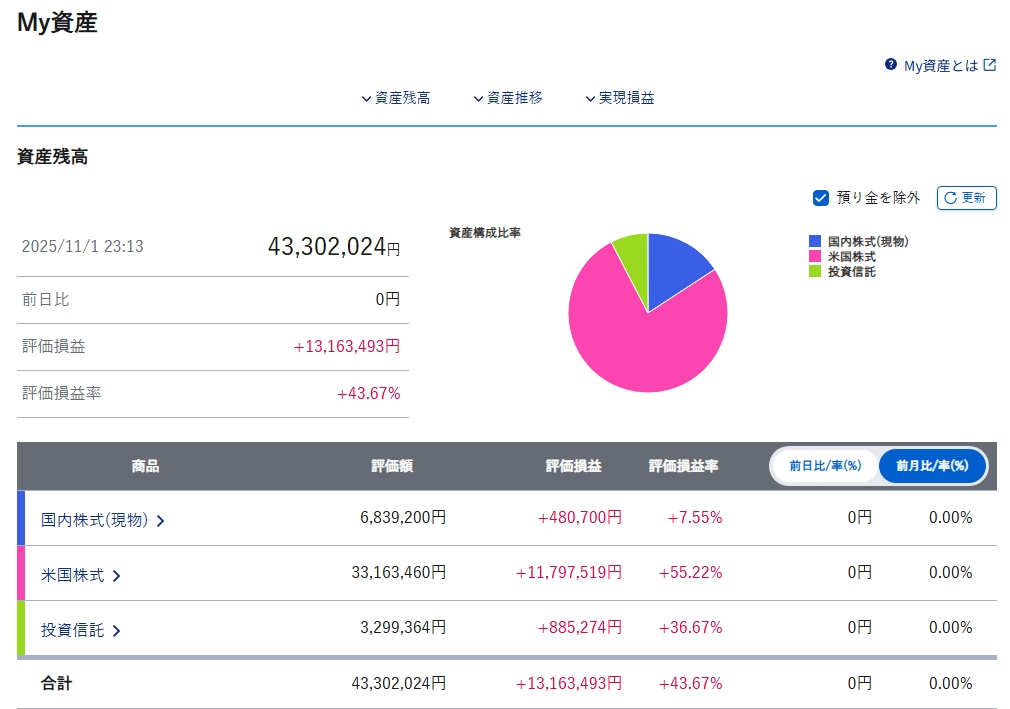Click the chevron arrow next to 米国株式
The image size is (1010, 709).
[117, 576]
